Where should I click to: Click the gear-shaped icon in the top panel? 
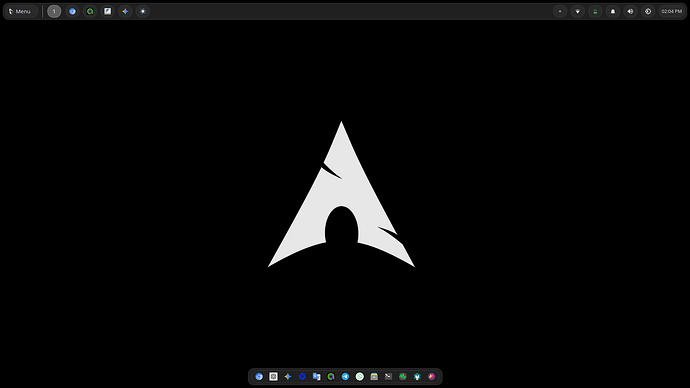143,11
